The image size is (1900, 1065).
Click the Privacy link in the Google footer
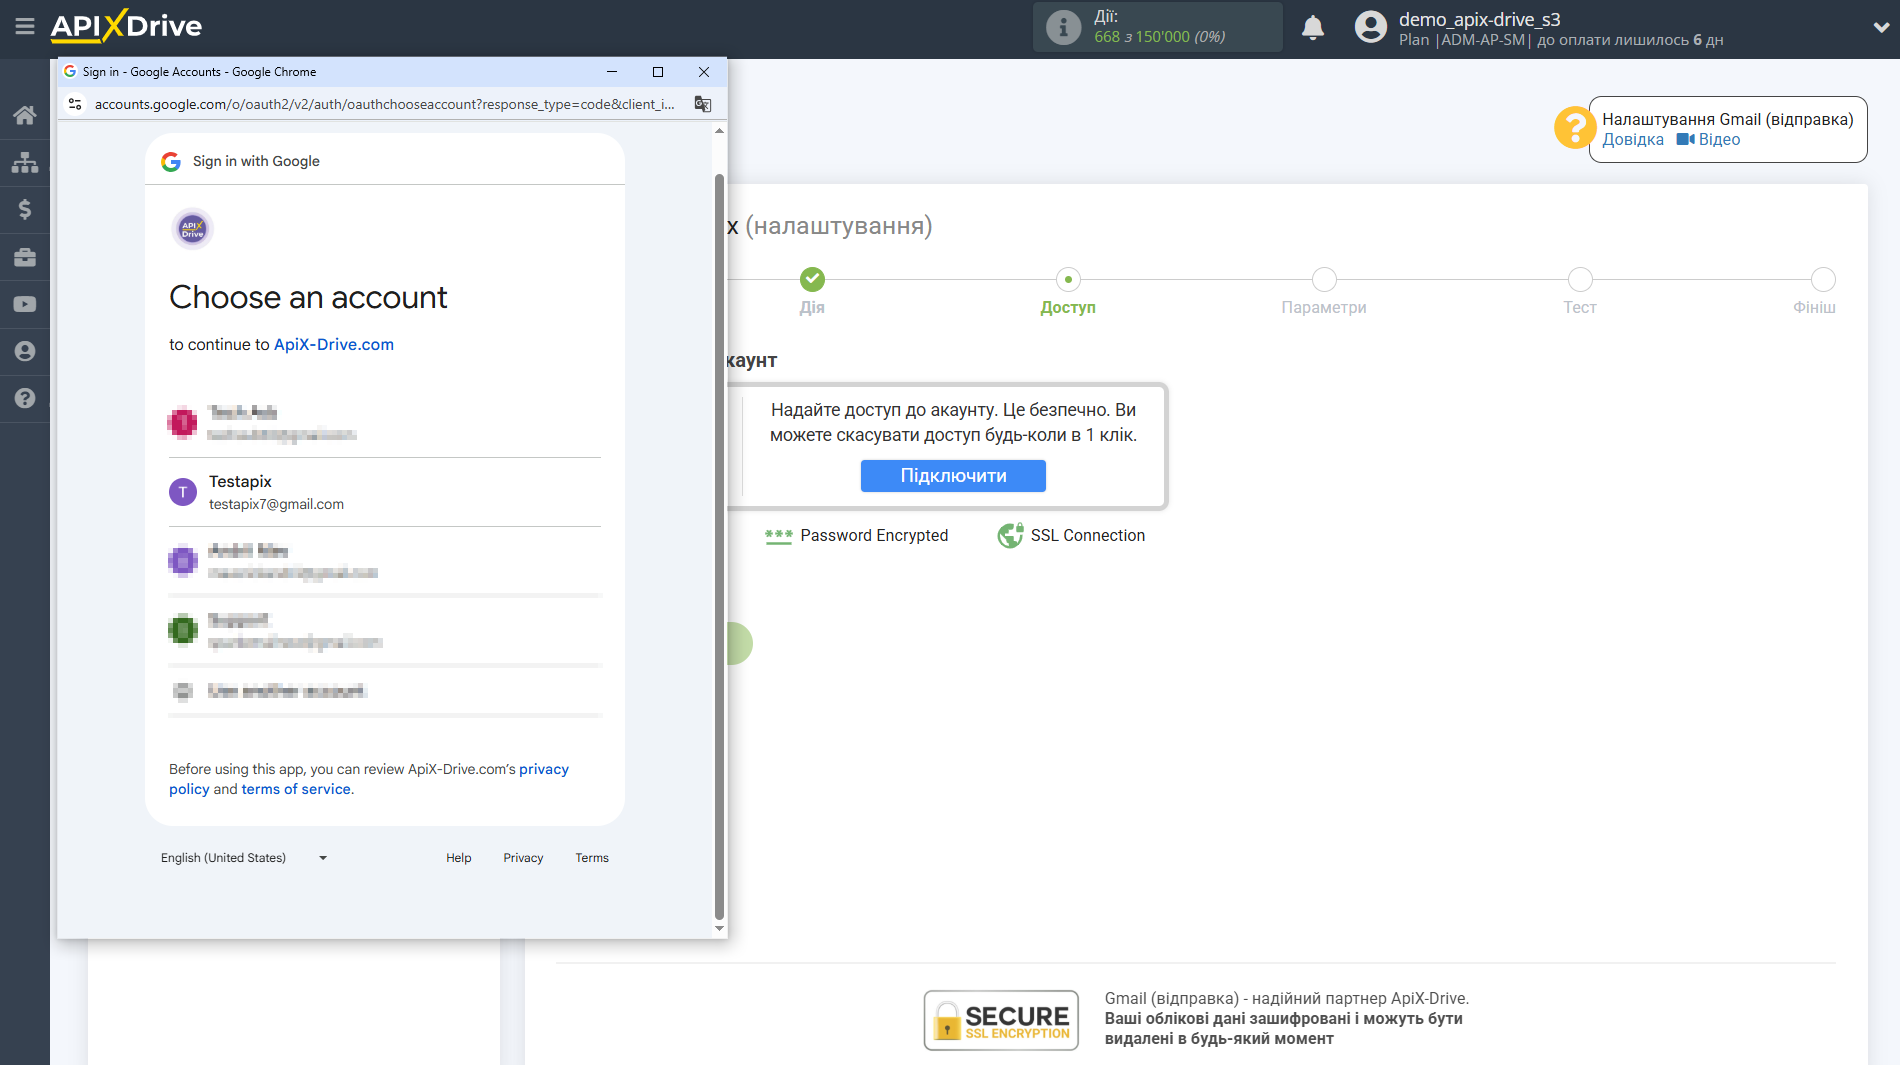[523, 858]
